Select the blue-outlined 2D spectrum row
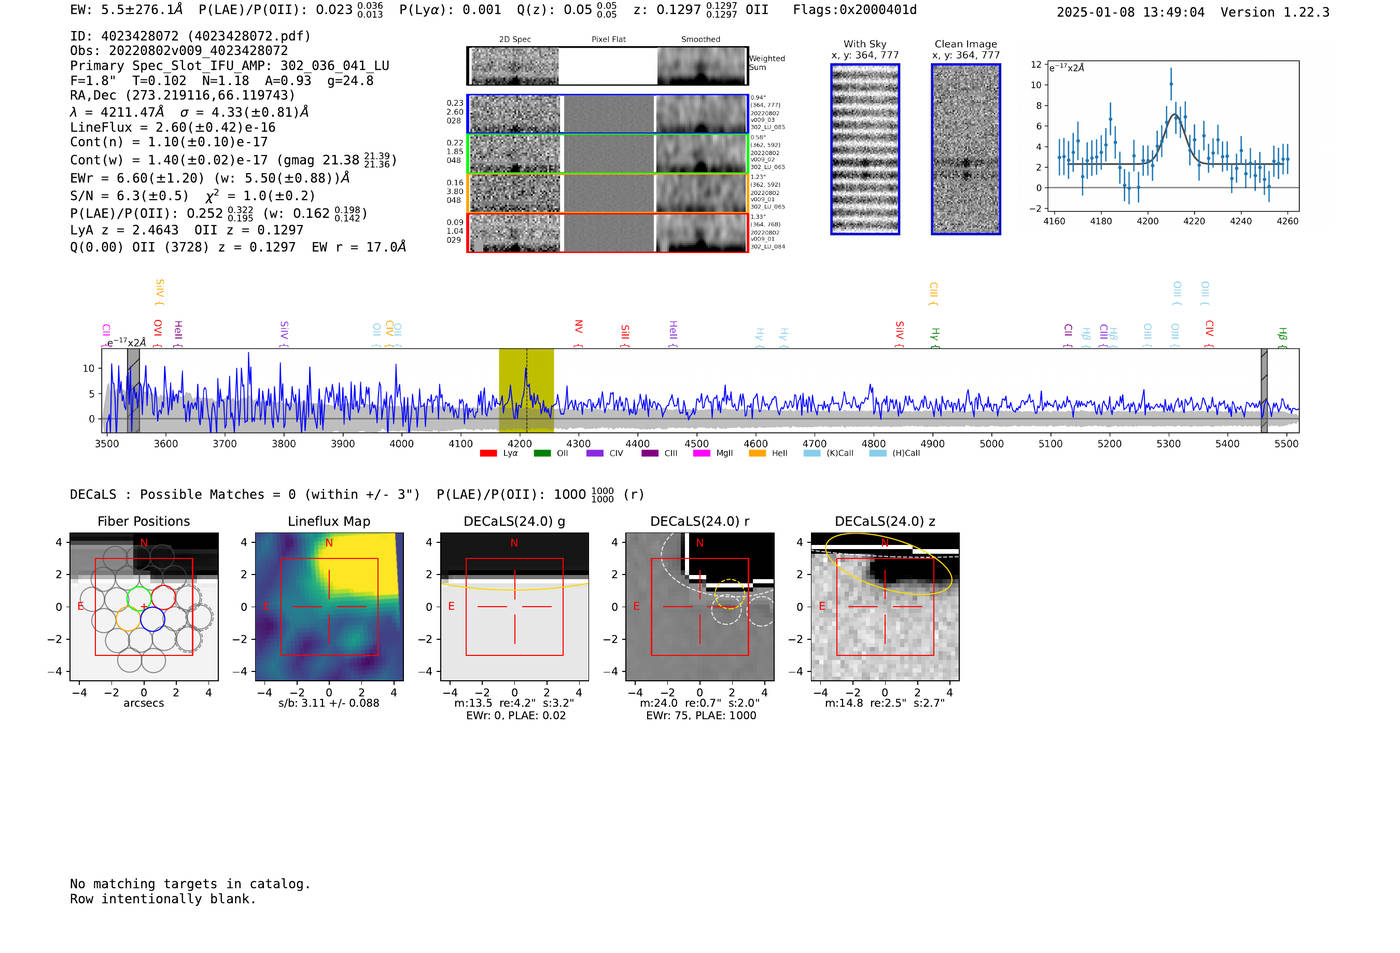 coord(607,114)
